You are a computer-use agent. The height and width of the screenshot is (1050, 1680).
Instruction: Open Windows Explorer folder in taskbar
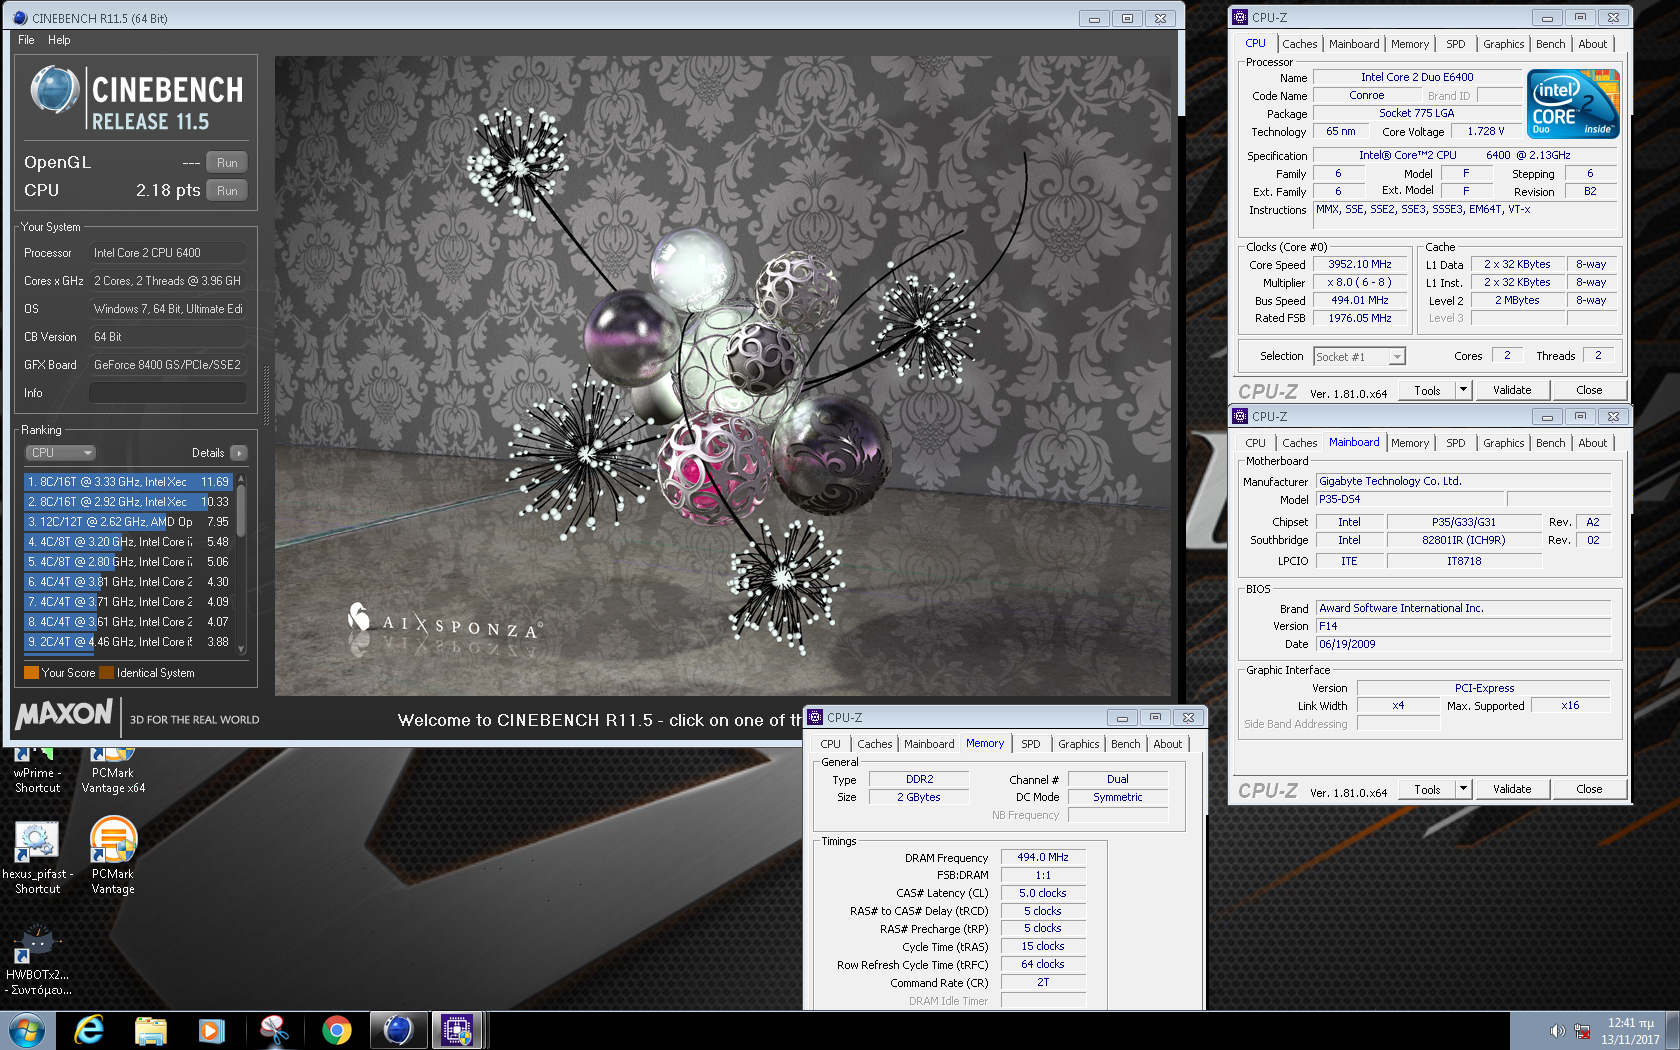click(x=150, y=1030)
